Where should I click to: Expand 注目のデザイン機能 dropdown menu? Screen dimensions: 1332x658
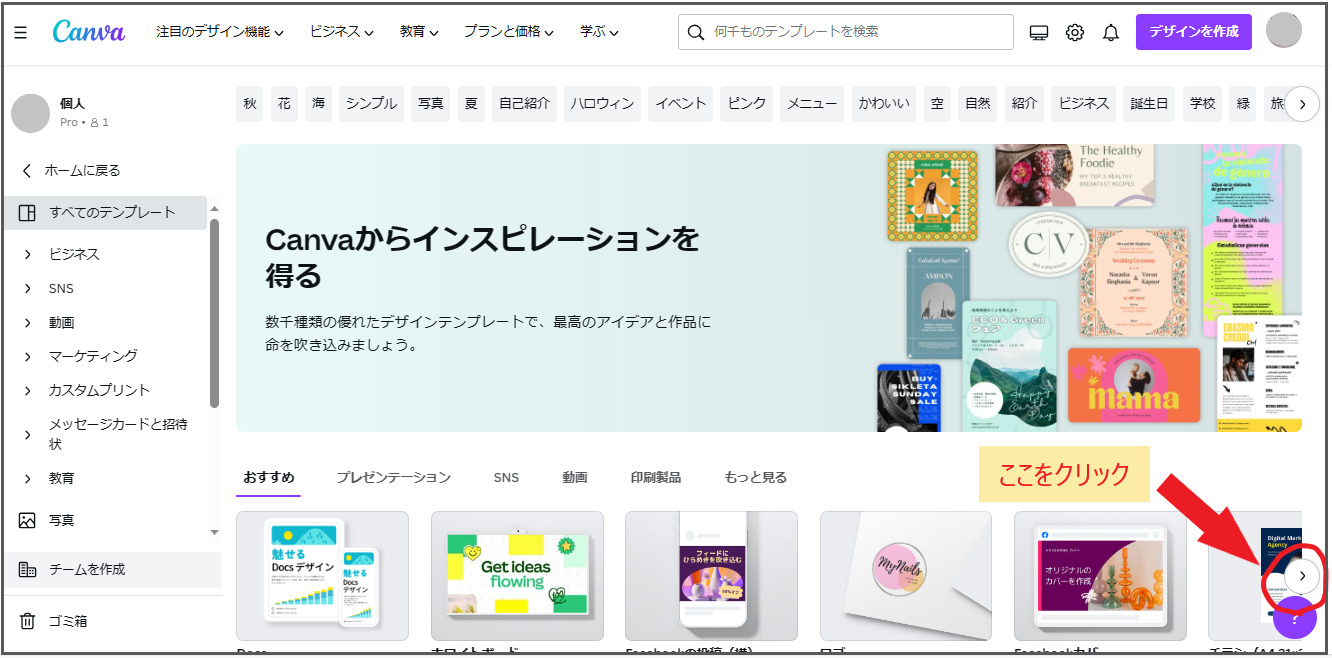point(219,32)
